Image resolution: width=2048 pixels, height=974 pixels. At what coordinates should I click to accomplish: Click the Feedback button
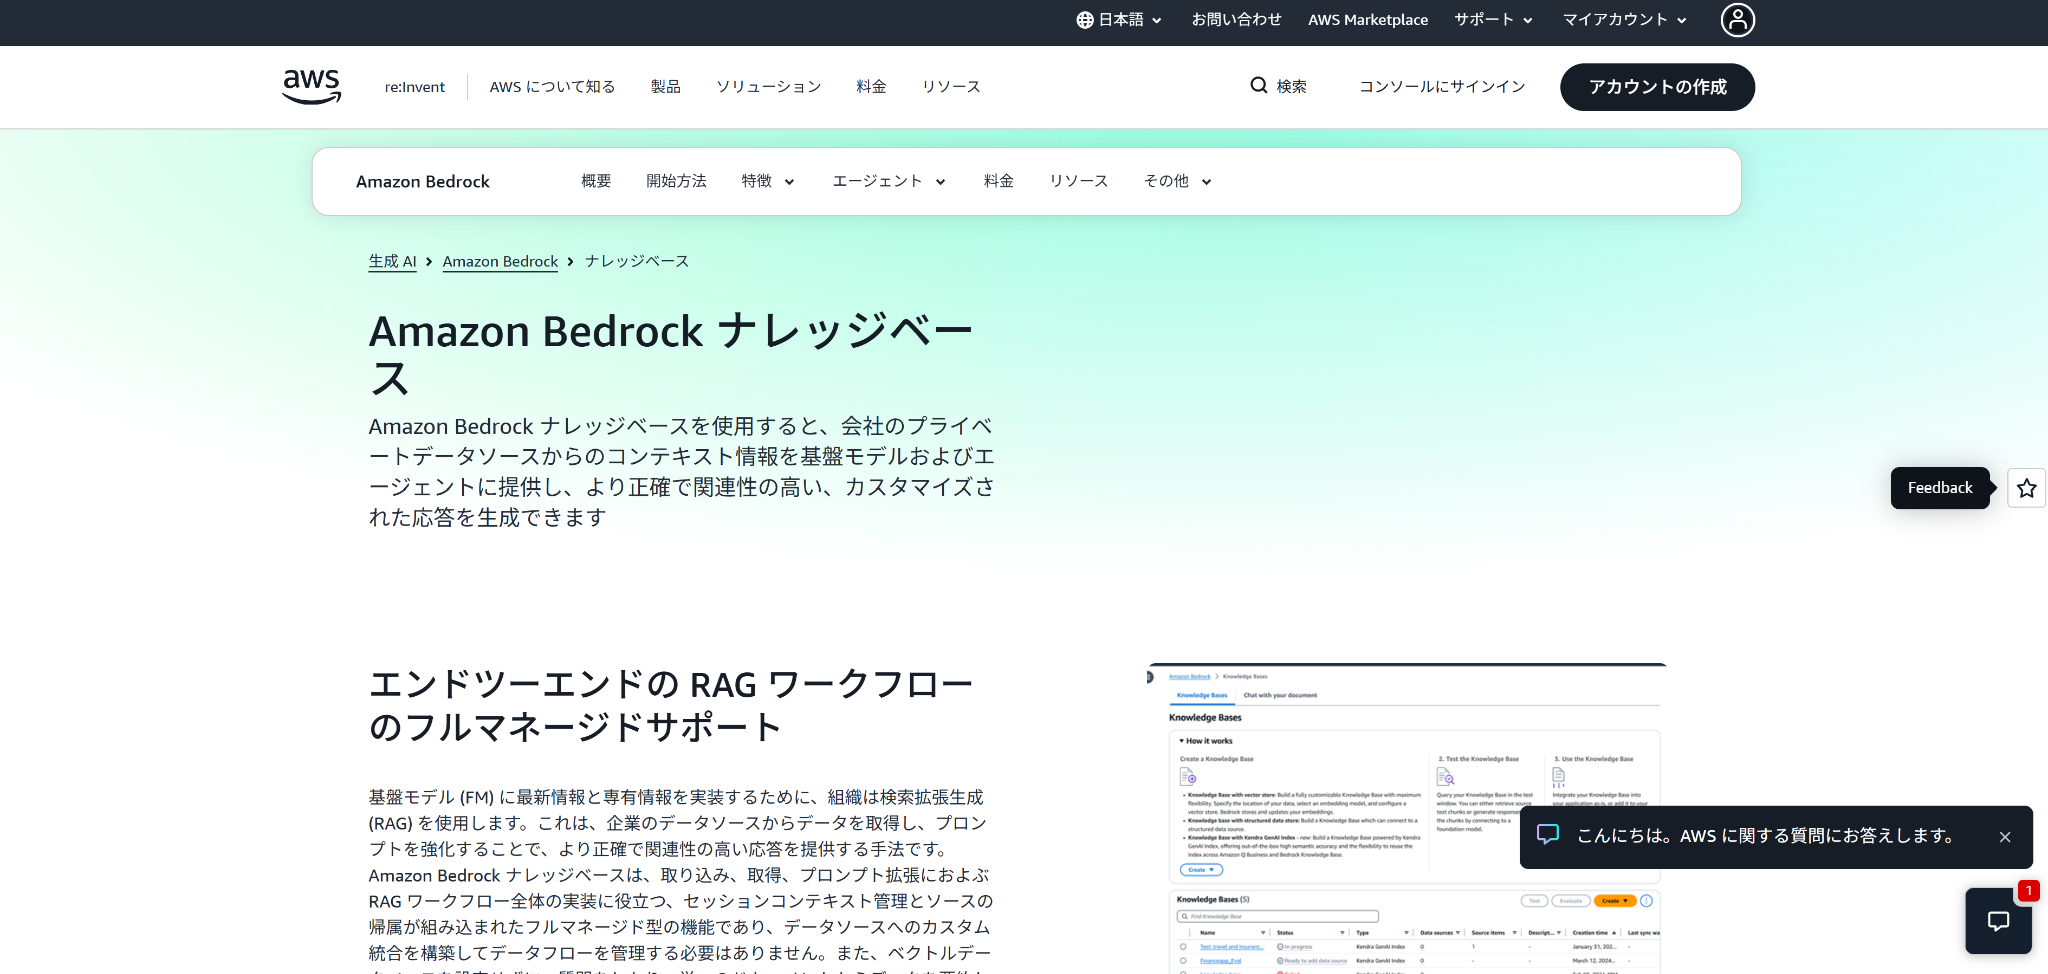click(x=1940, y=488)
